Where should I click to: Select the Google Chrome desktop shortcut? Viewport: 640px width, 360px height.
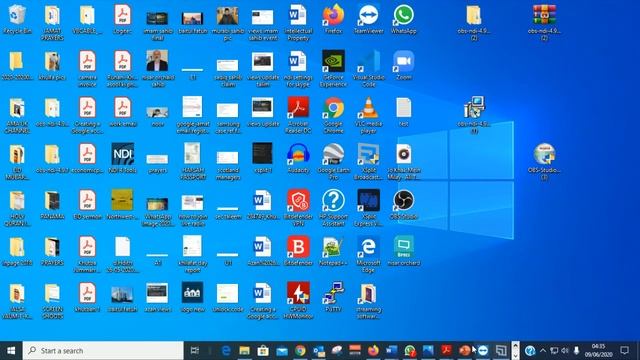pyautogui.click(x=333, y=115)
